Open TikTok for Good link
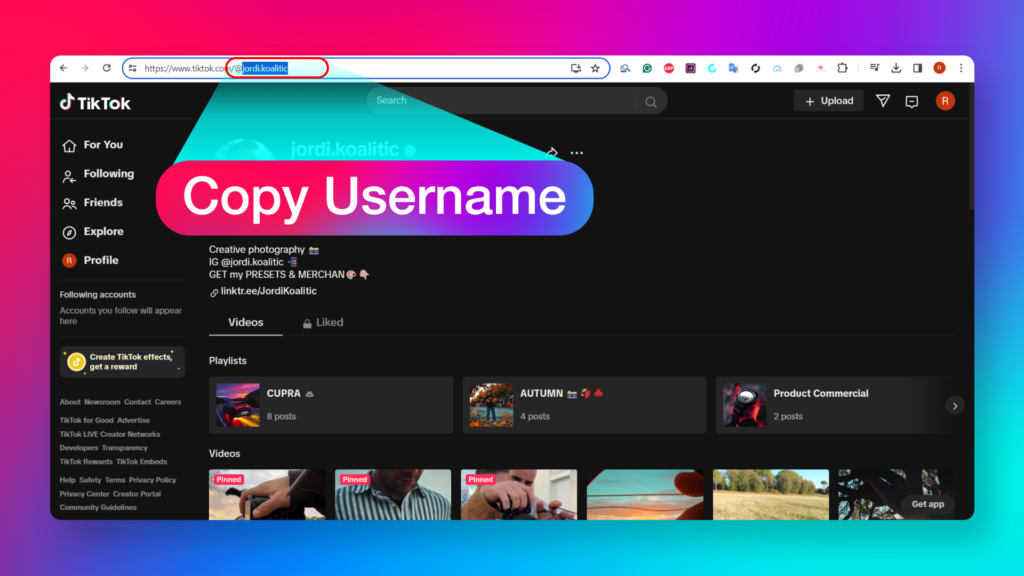The image size is (1024, 576). click(86, 421)
